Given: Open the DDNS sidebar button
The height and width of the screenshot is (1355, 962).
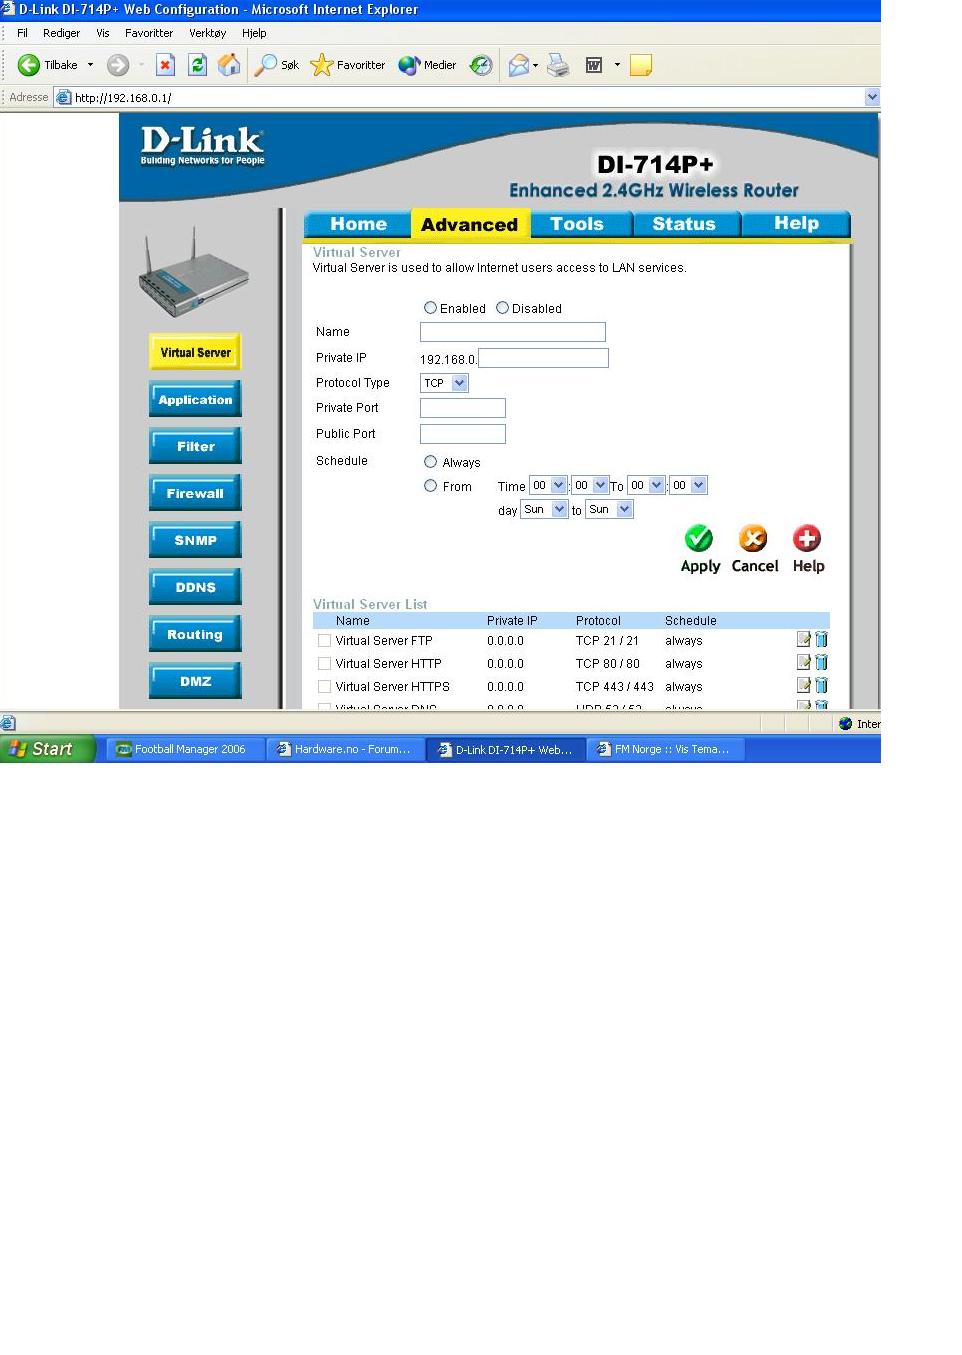Looking at the screenshot, I should point(195,587).
